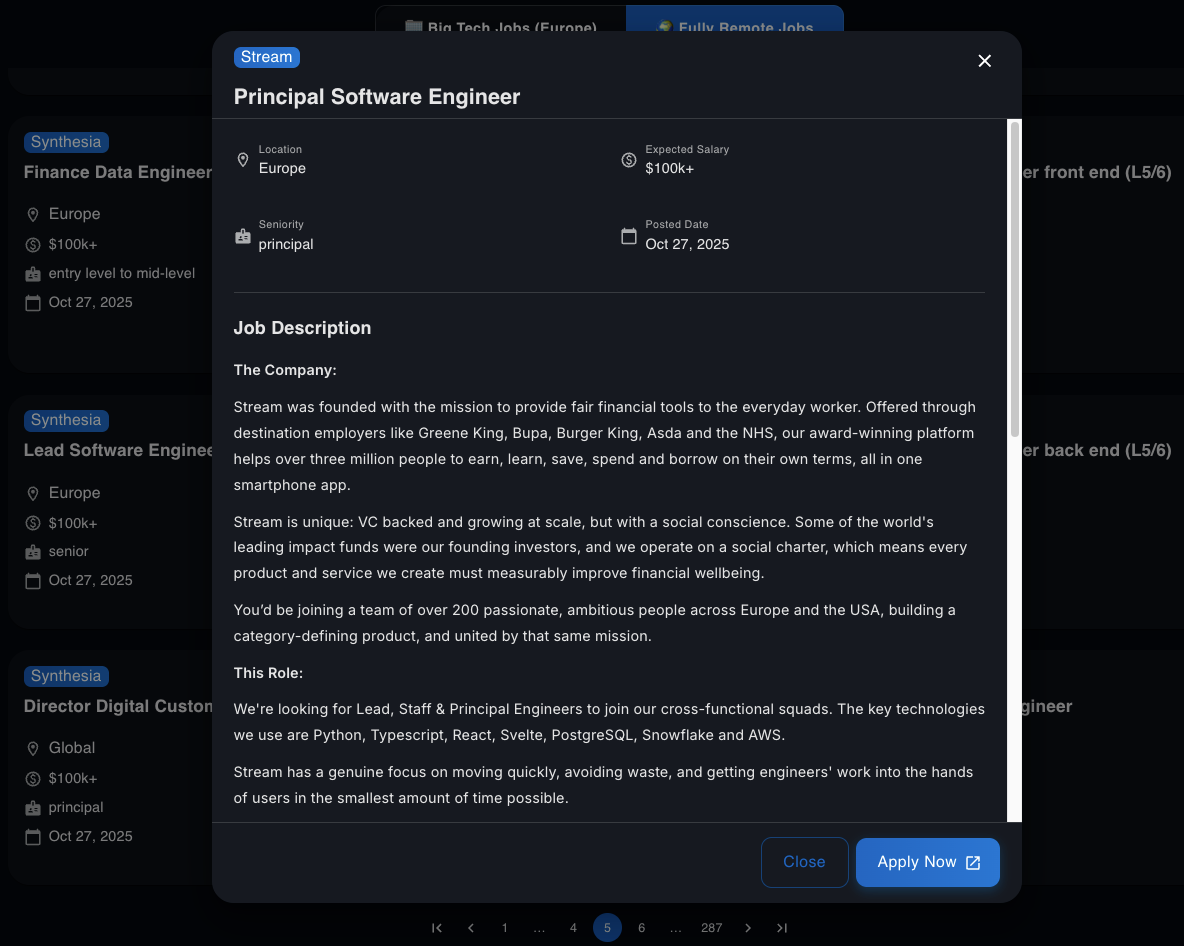Image resolution: width=1184 pixels, height=946 pixels.
Task: Switch to Big Tech Jobs (Europe) tab
Action: (x=501, y=20)
